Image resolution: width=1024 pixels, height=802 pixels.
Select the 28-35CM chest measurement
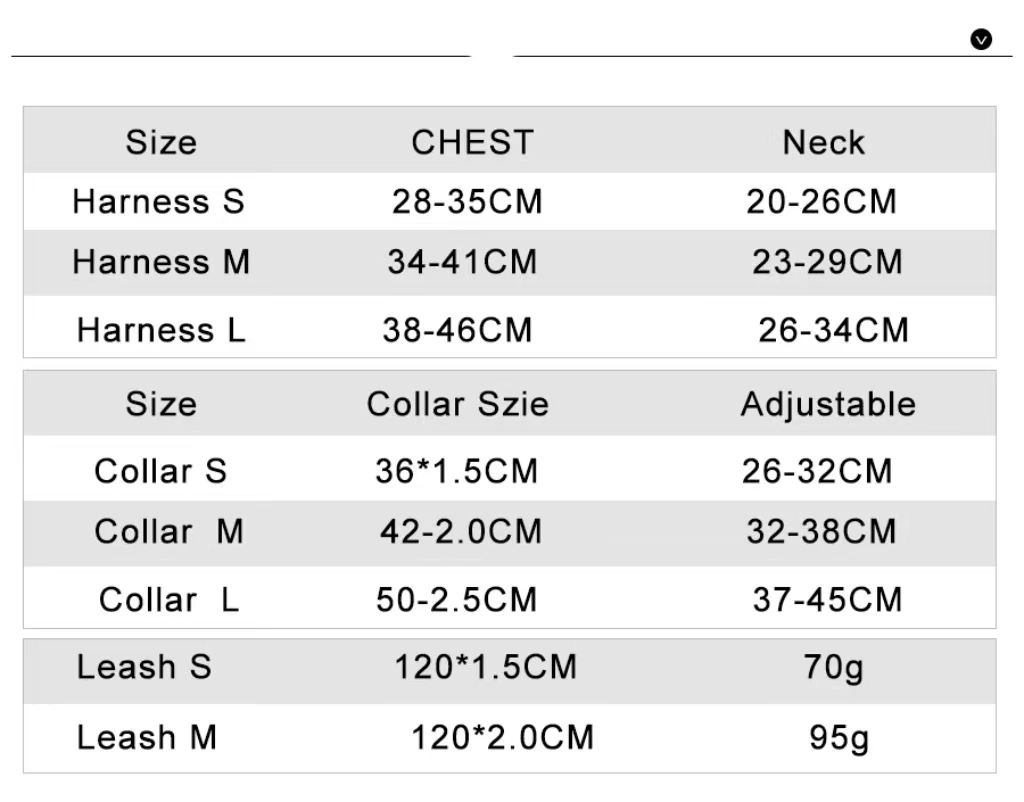tap(468, 201)
